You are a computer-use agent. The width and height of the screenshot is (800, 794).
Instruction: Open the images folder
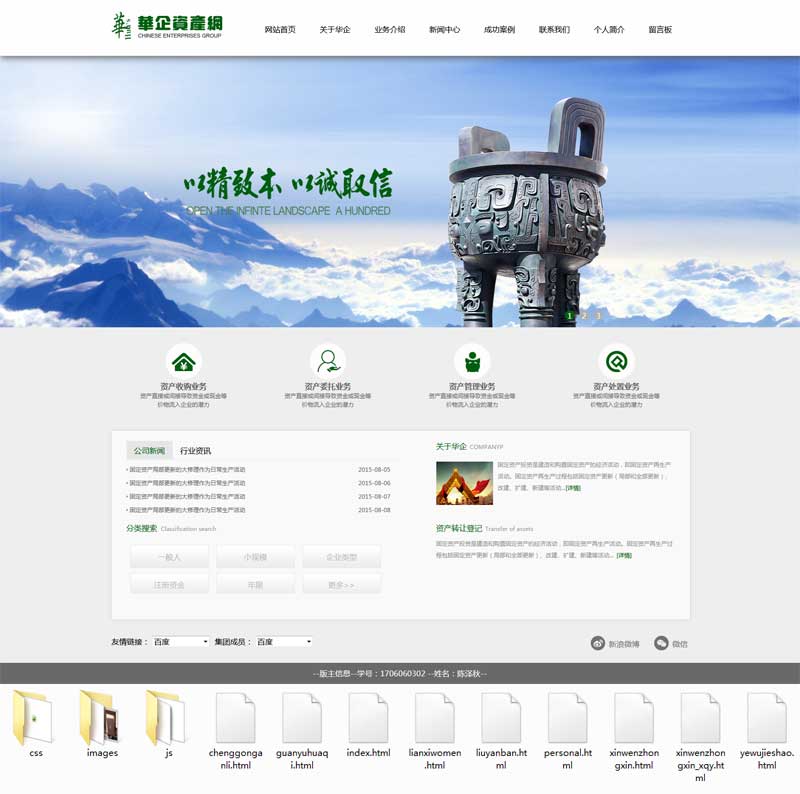(x=102, y=717)
